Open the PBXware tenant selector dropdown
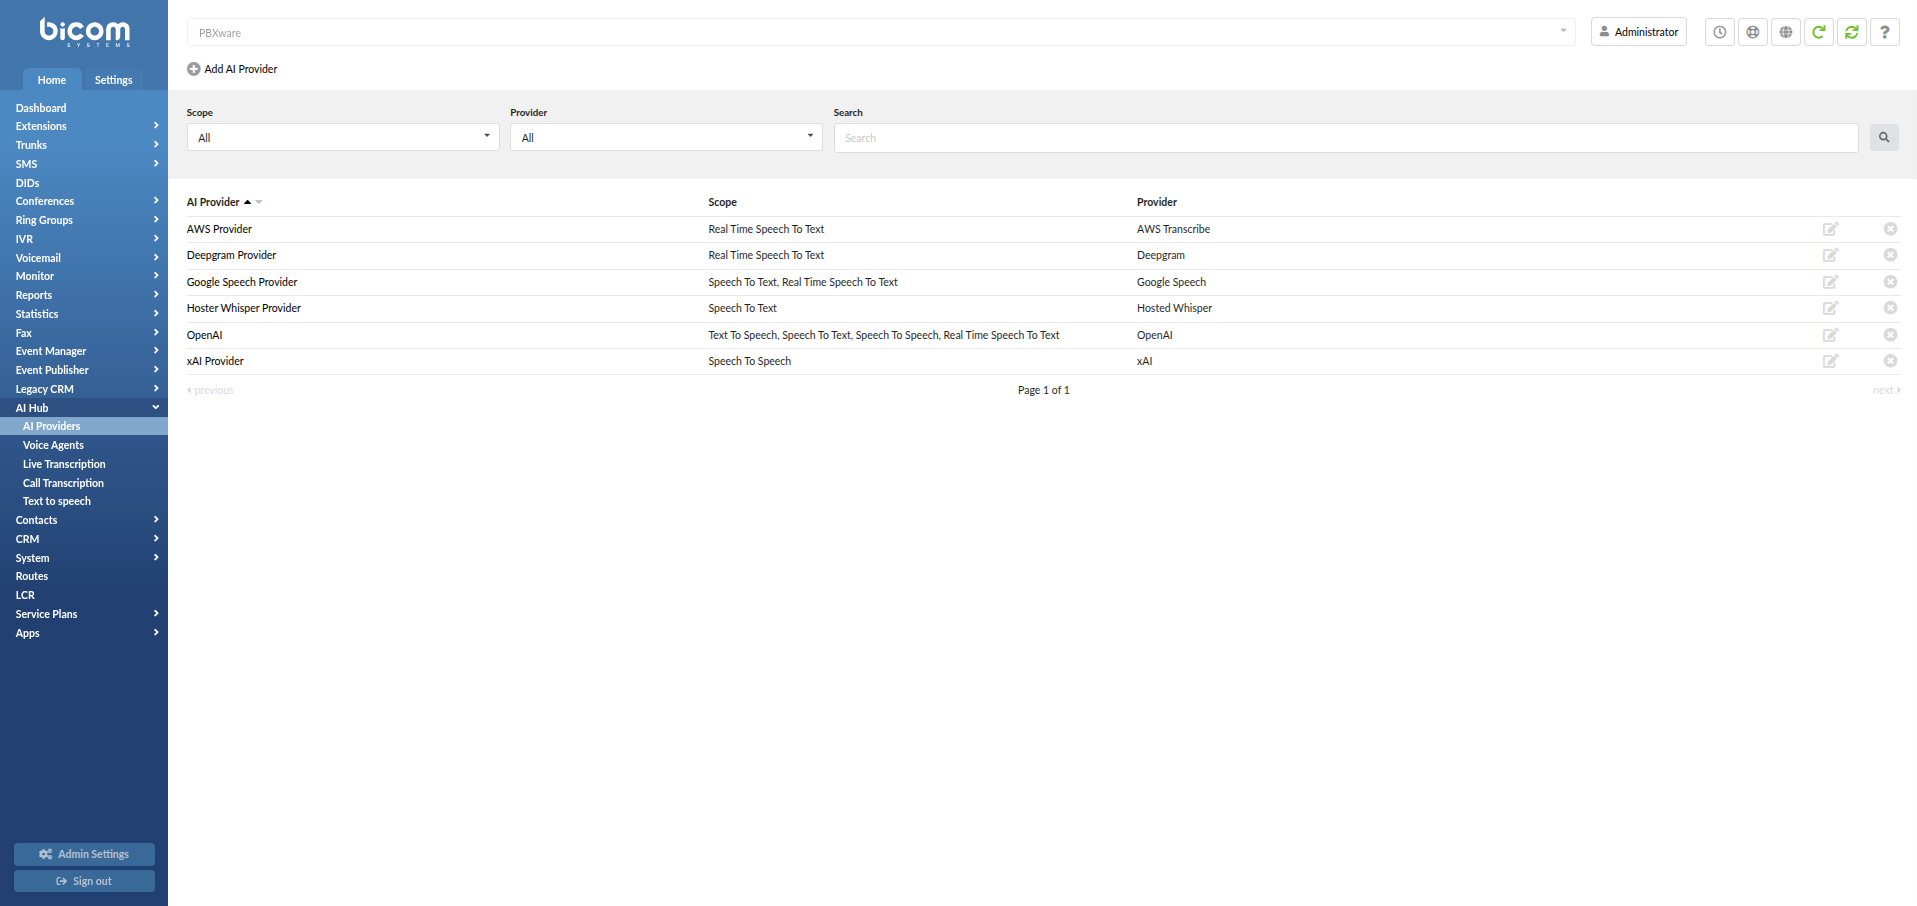 pyautogui.click(x=881, y=32)
